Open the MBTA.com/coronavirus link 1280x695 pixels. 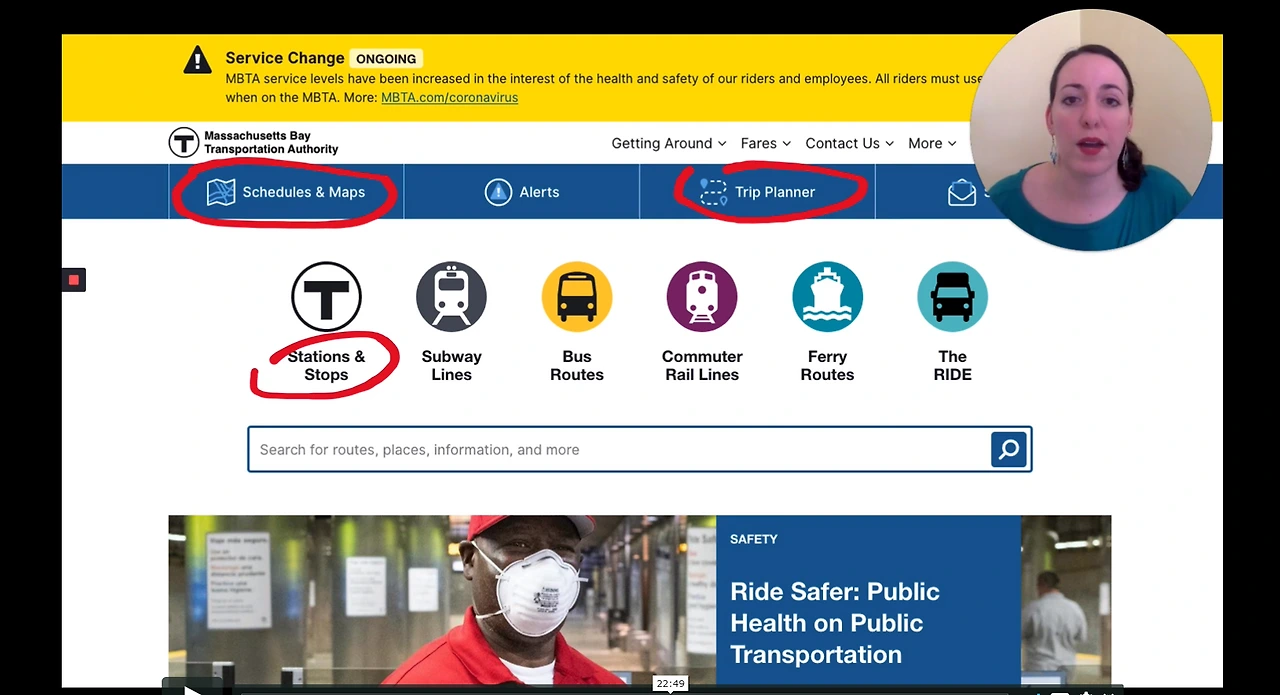[449, 97]
